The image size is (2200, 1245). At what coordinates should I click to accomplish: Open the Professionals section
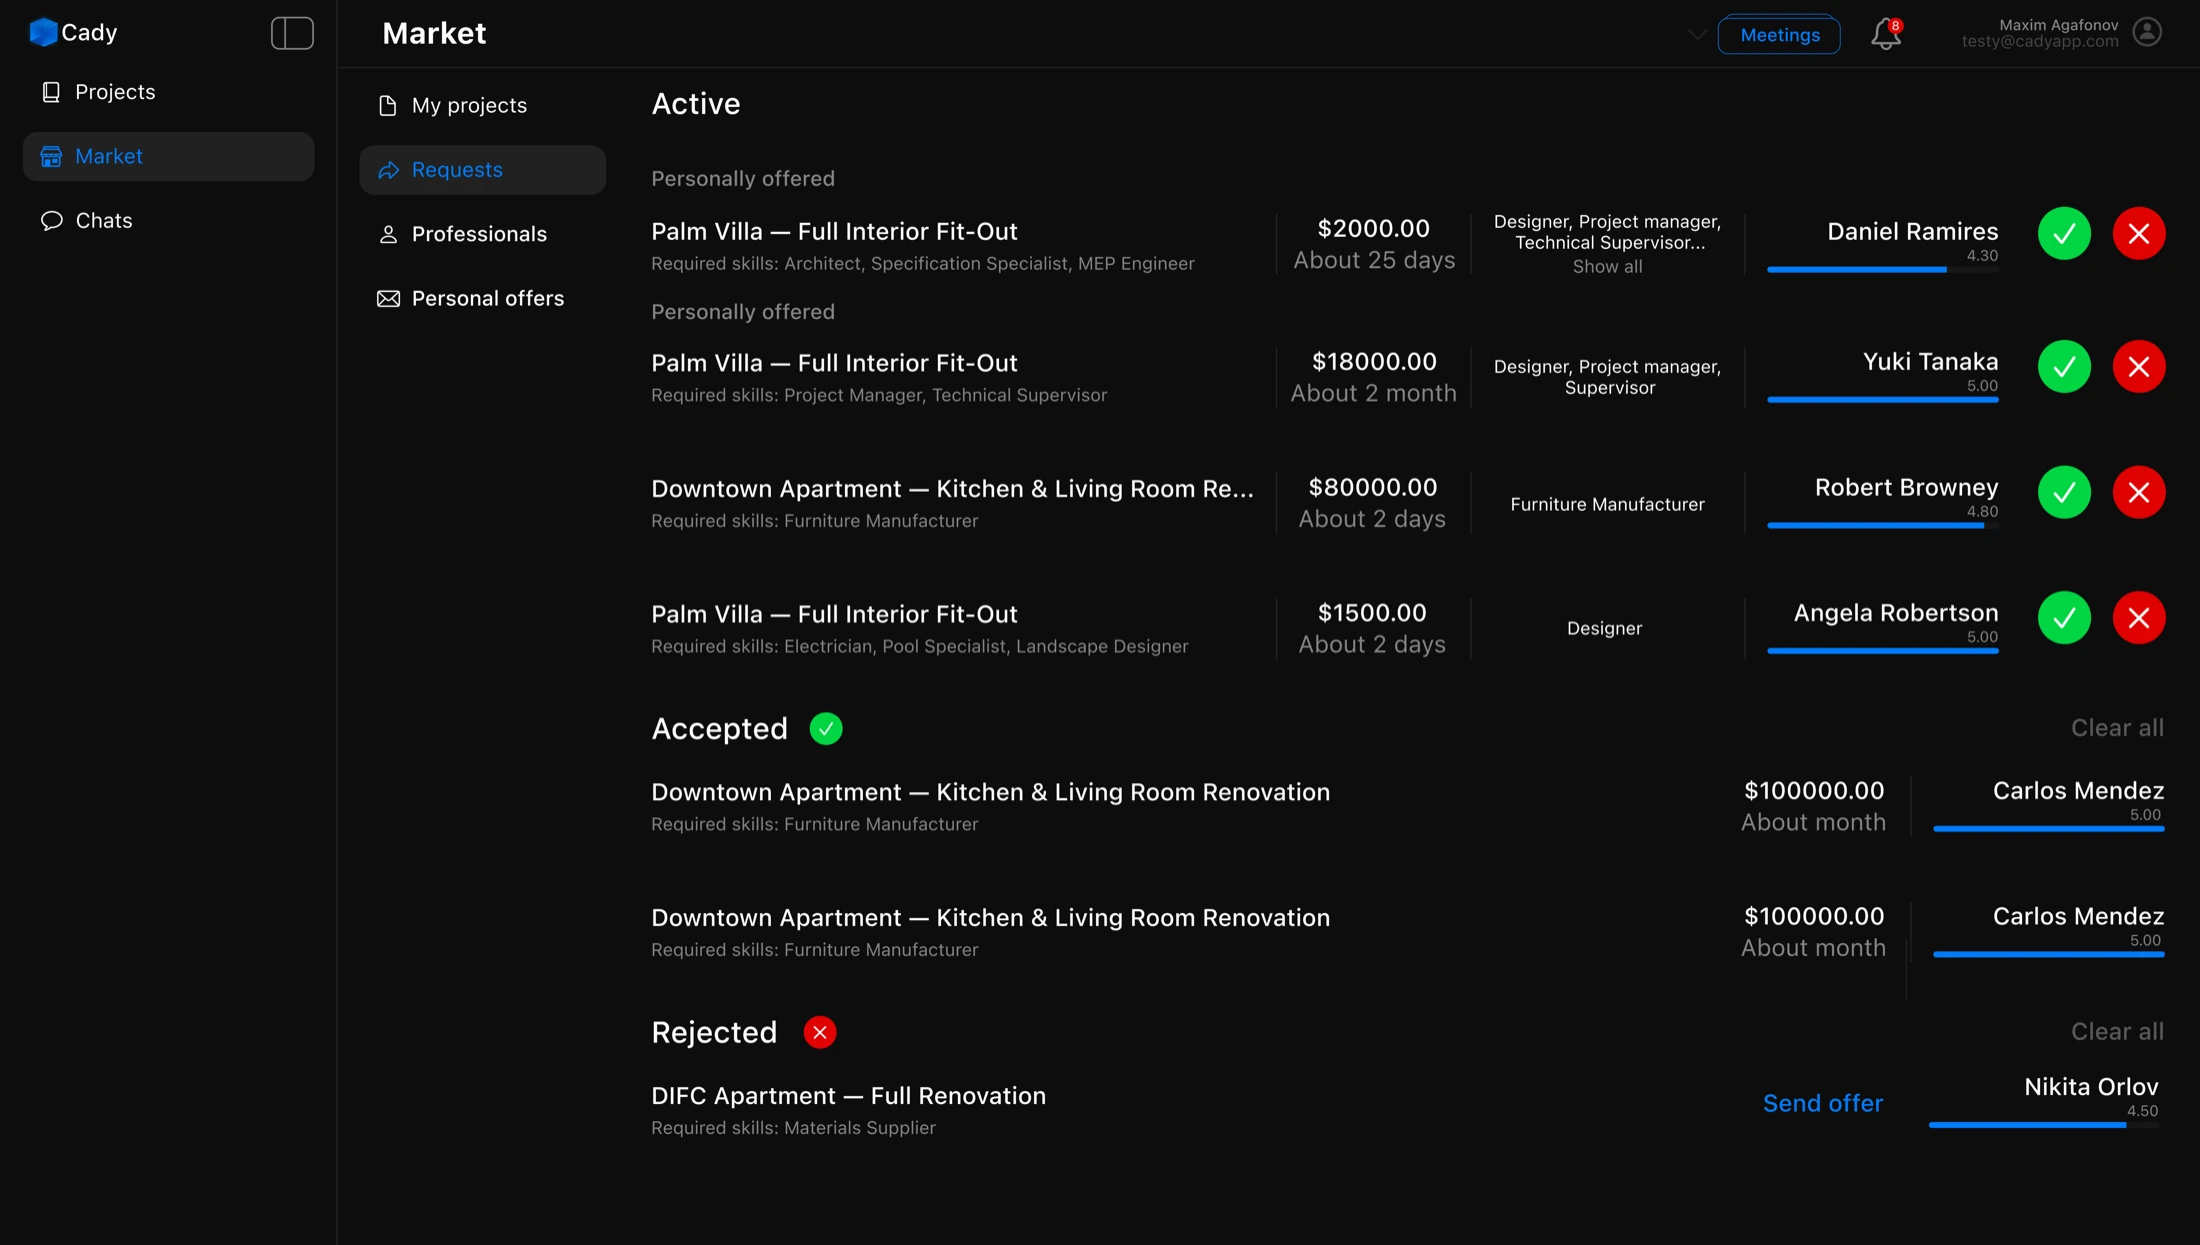click(x=482, y=233)
